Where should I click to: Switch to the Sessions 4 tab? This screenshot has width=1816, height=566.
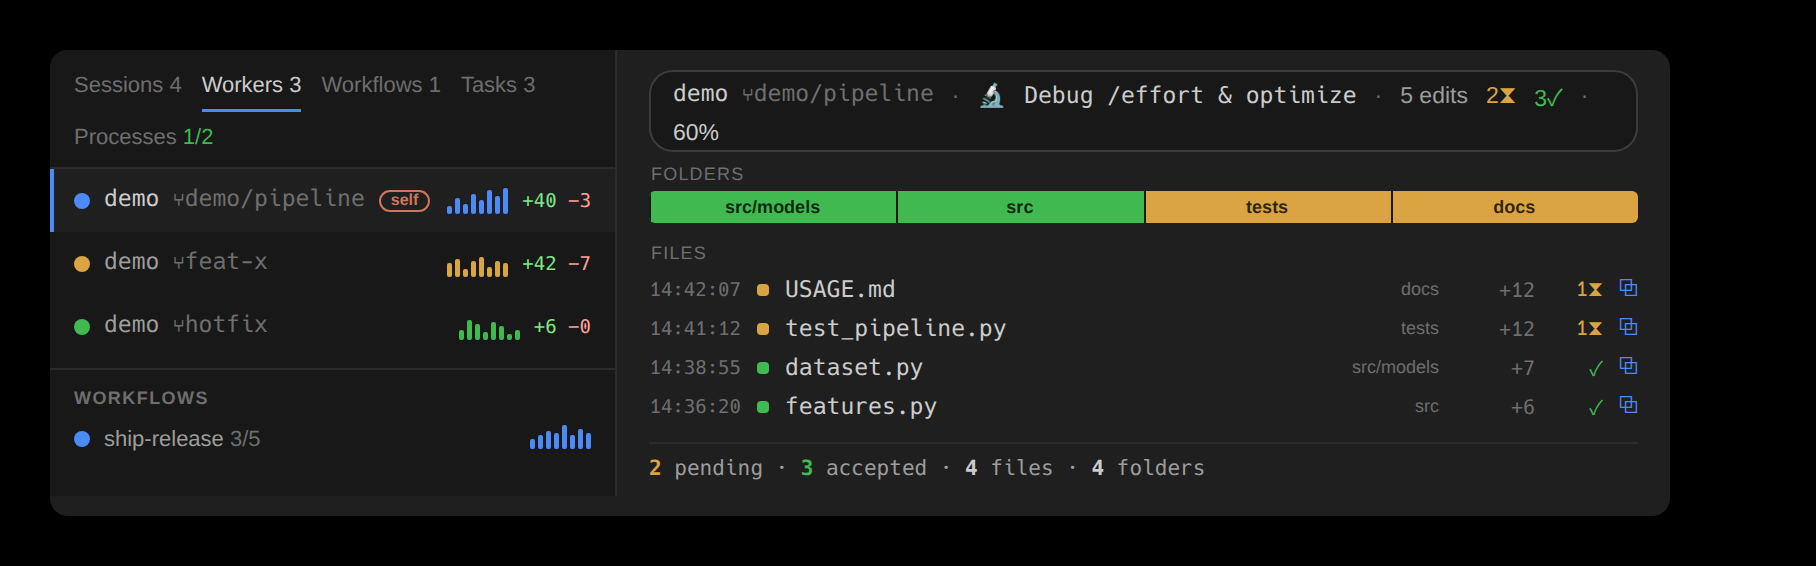point(128,85)
